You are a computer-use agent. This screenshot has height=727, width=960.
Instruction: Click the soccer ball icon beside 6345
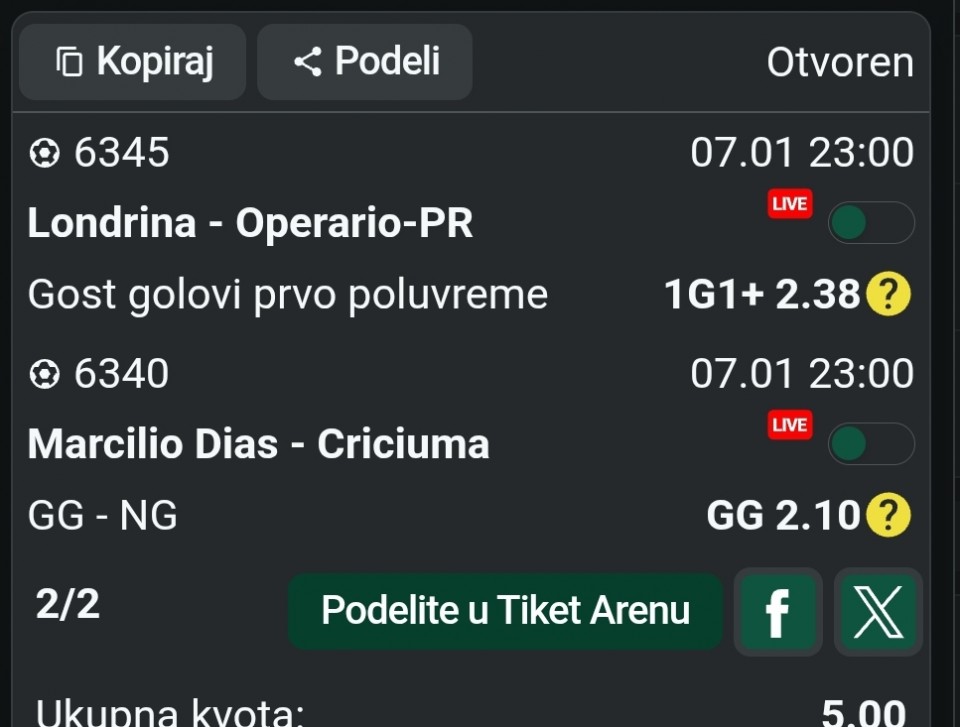click(44, 153)
